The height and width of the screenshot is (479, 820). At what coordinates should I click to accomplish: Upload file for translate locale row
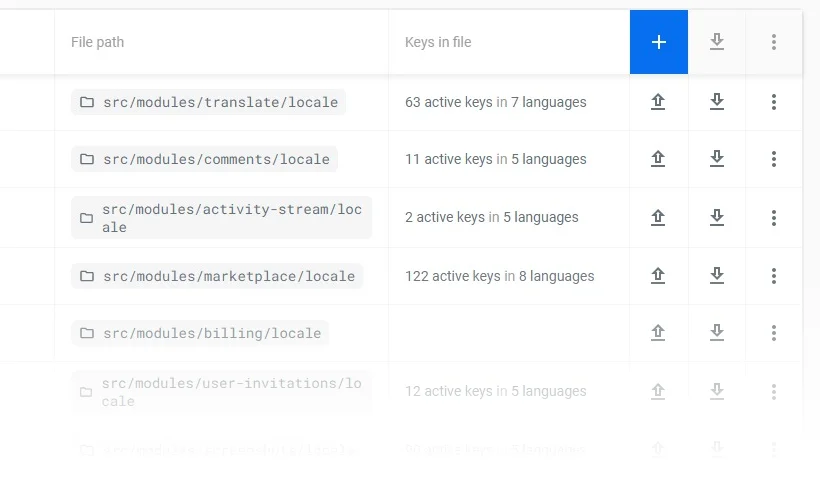[658, 102]
